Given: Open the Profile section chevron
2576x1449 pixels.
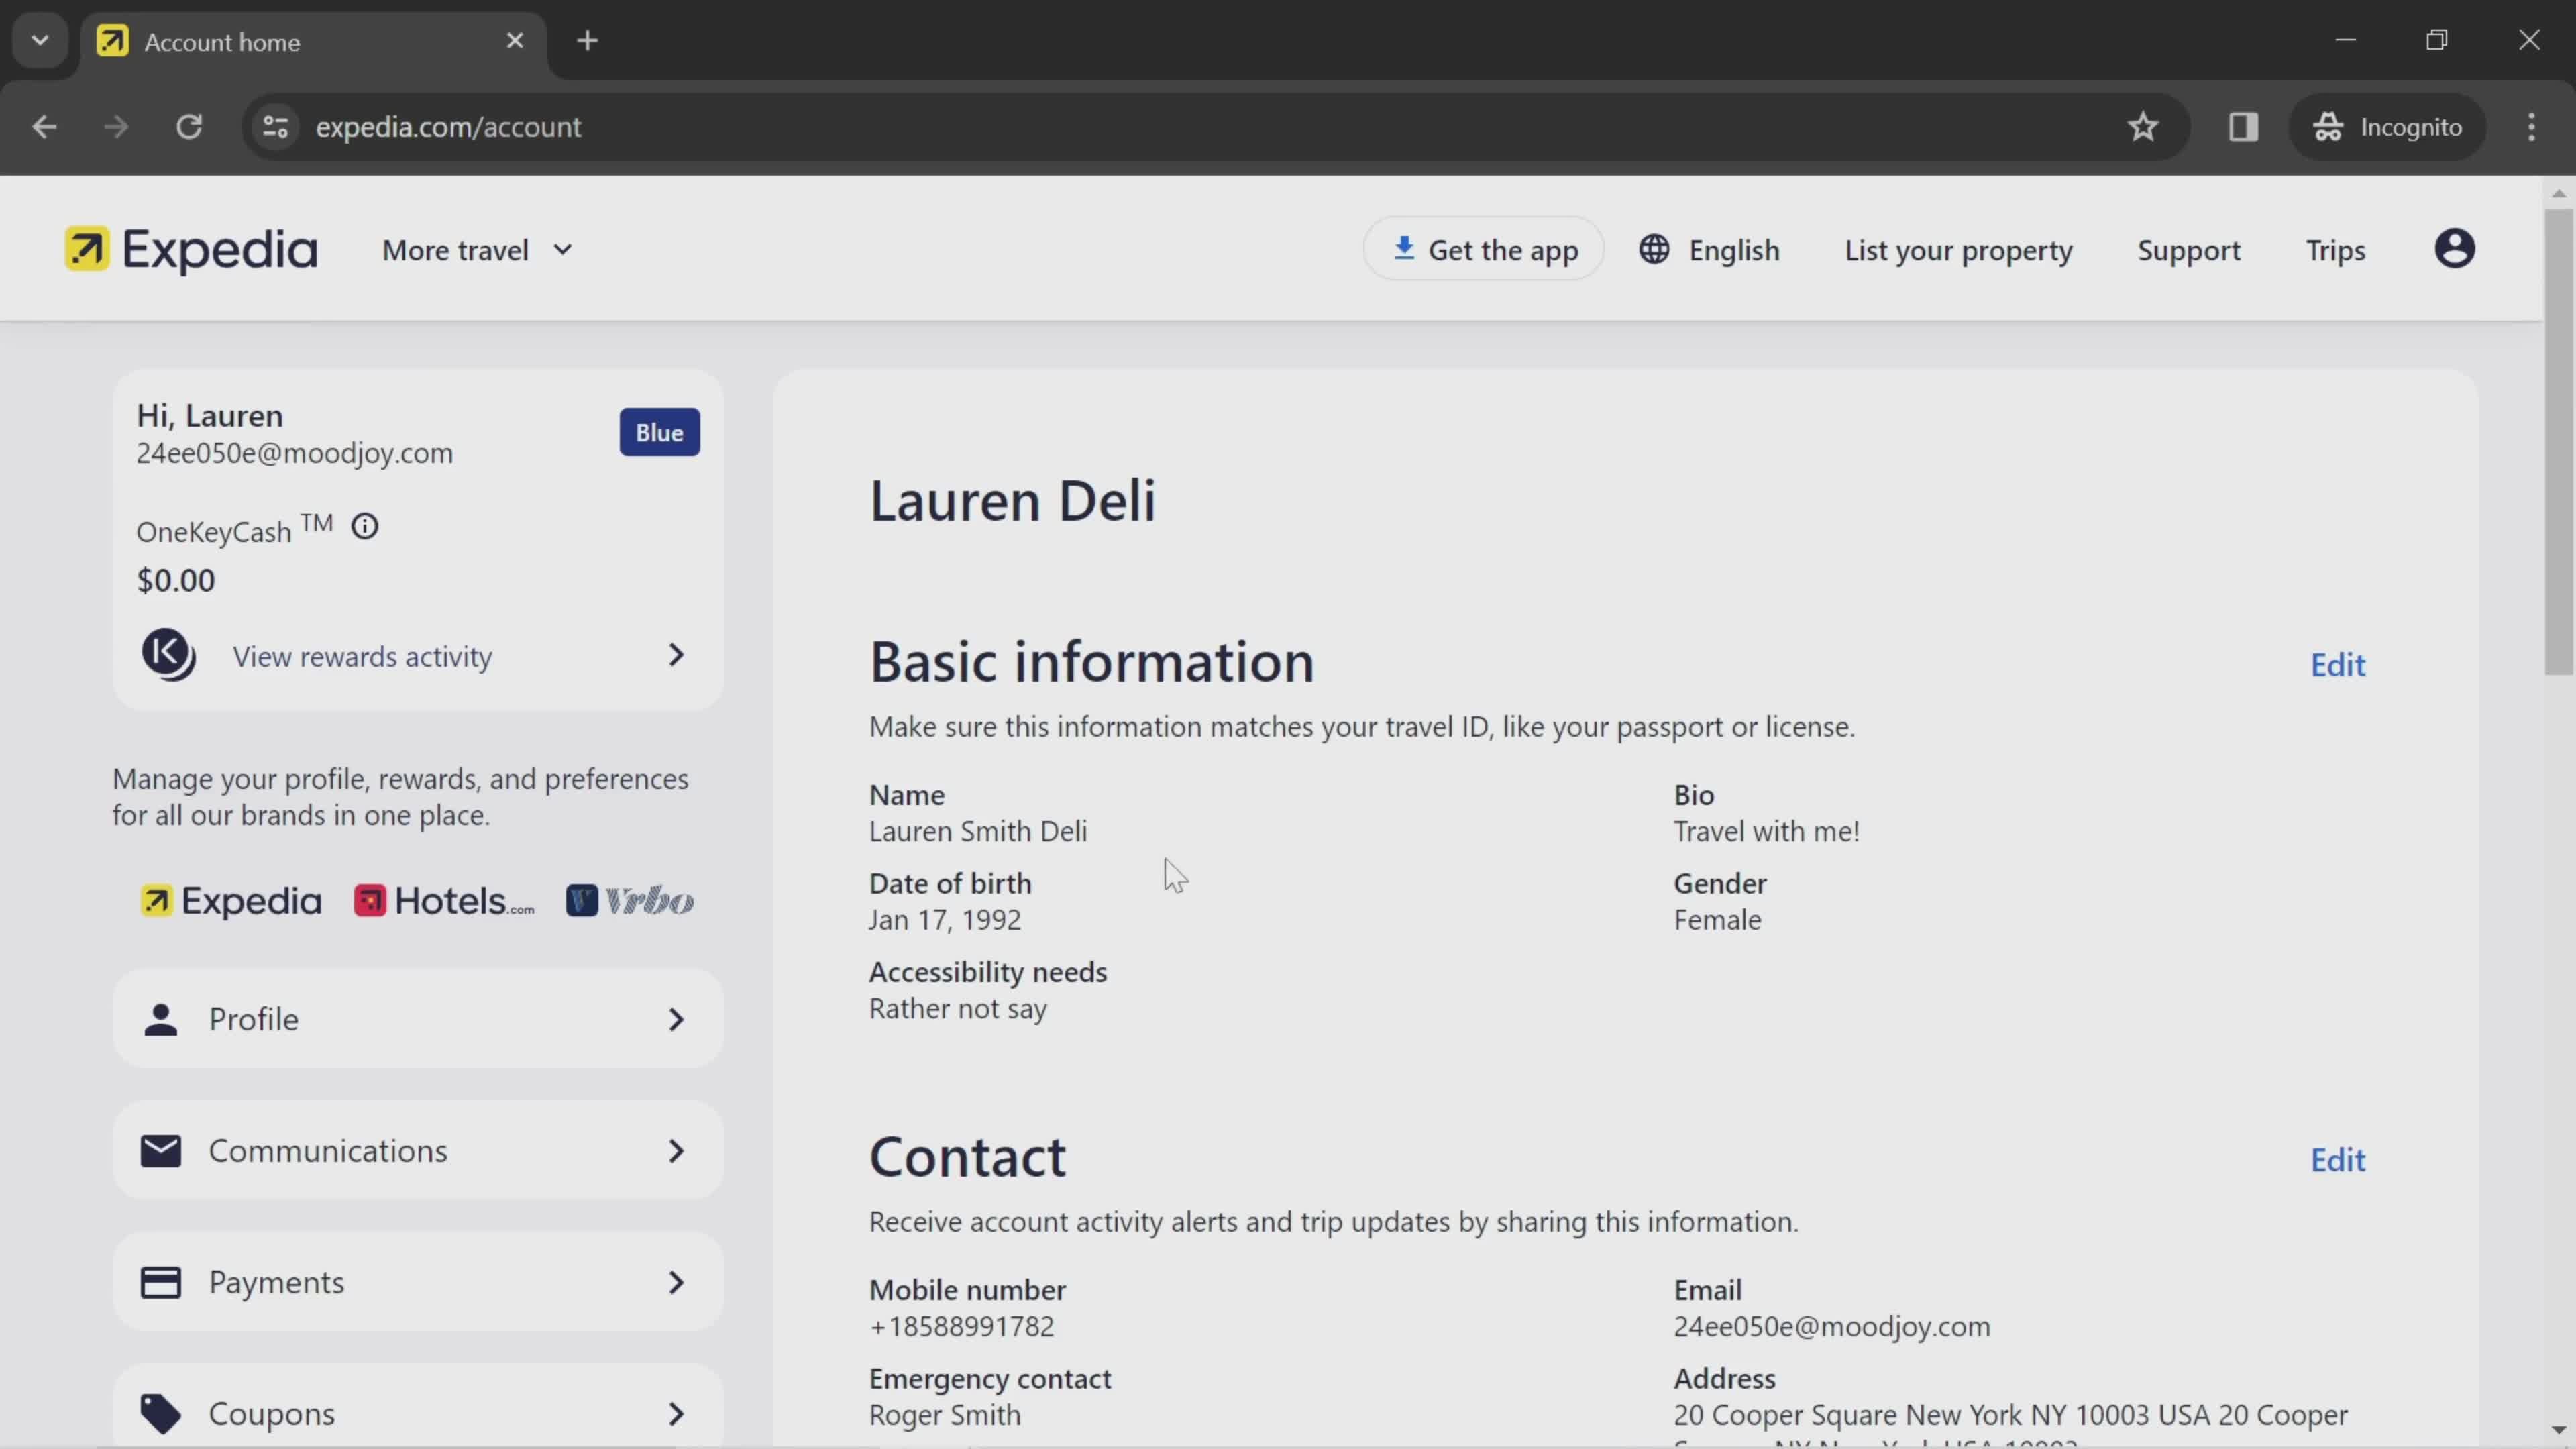Looking at the screenshot, I should click(x=676, y=1019).
